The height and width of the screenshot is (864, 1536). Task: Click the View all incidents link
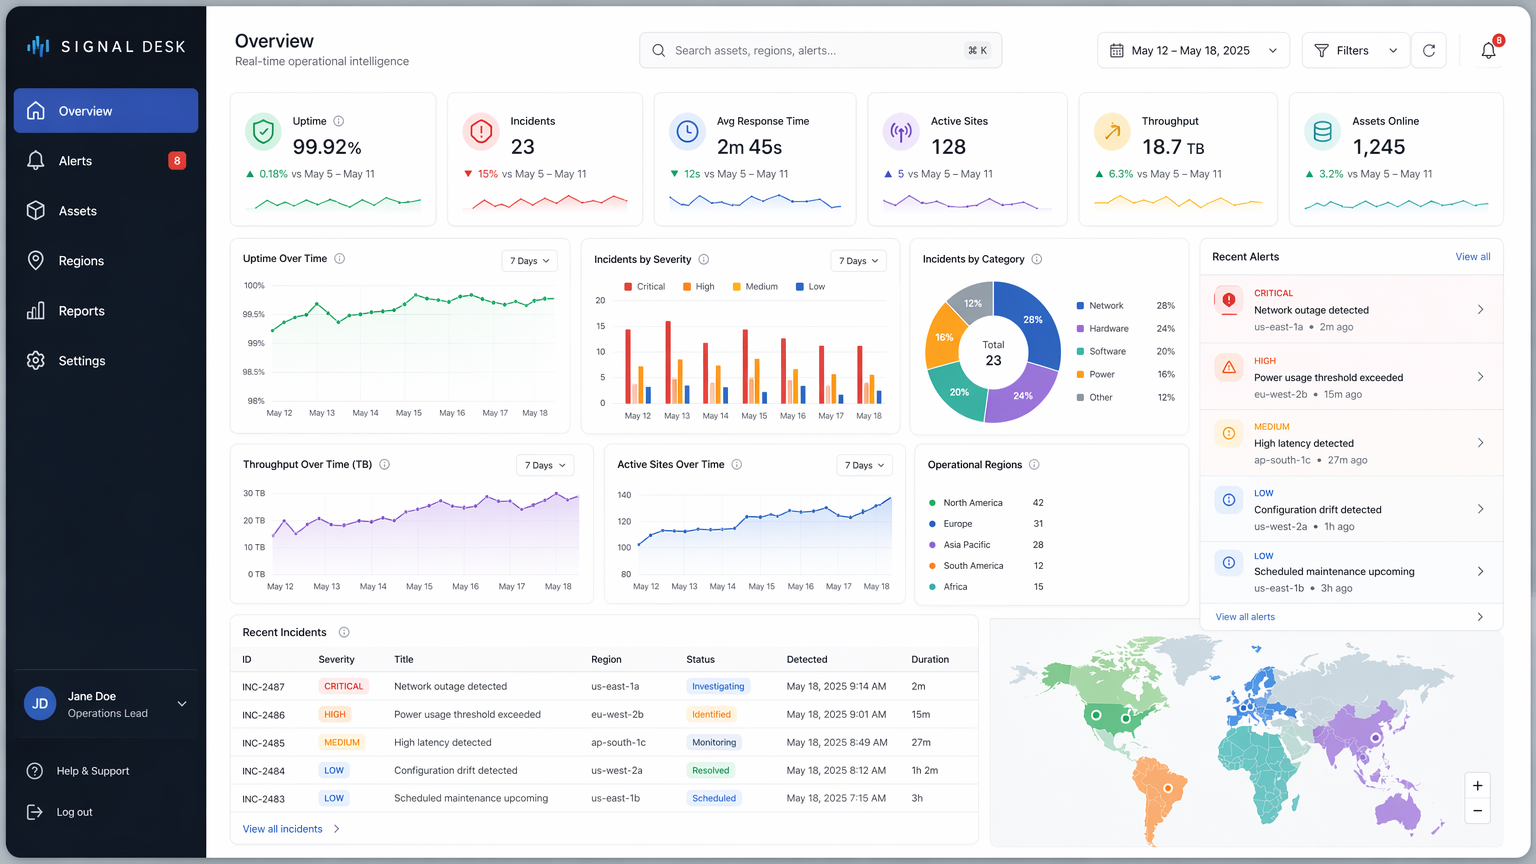pyautogui.click(x=283, y=829)
